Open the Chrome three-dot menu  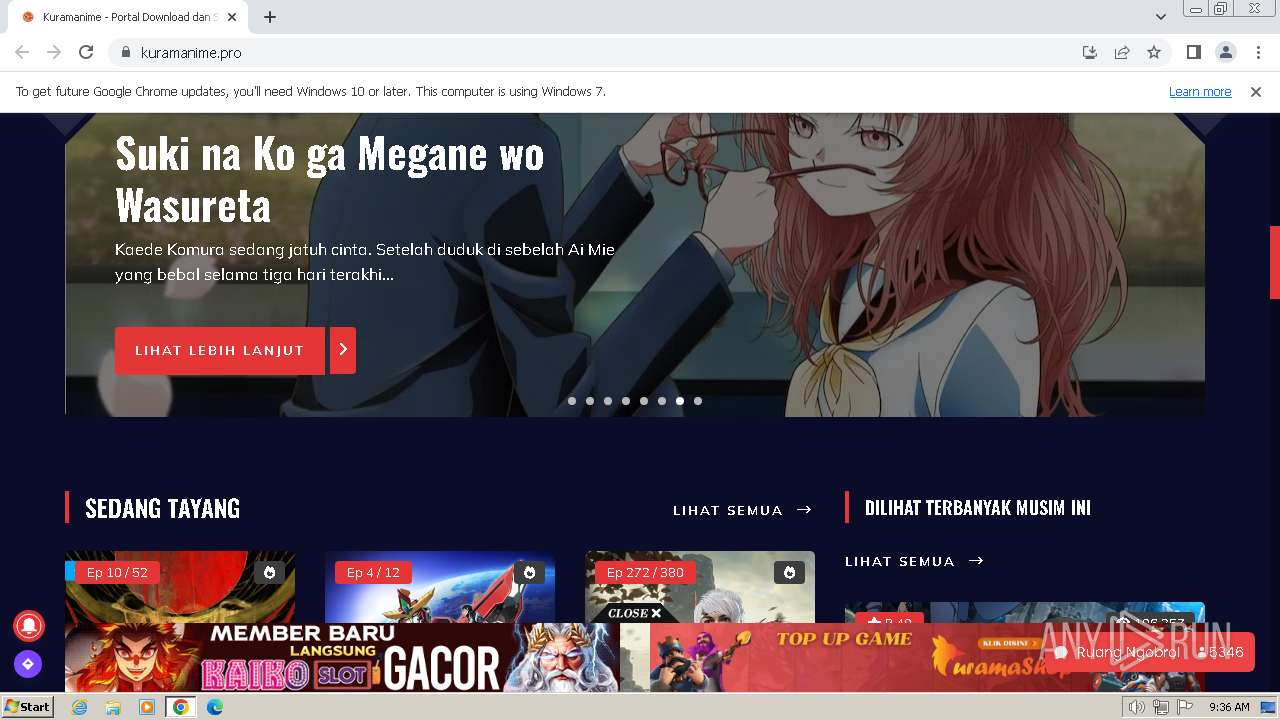click(1257, 52)
